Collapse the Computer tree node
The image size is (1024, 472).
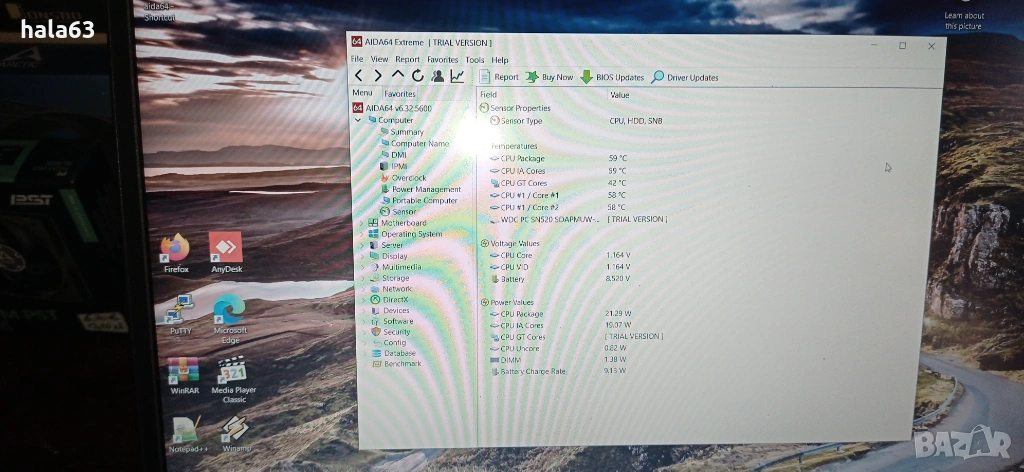coord(359,120)
